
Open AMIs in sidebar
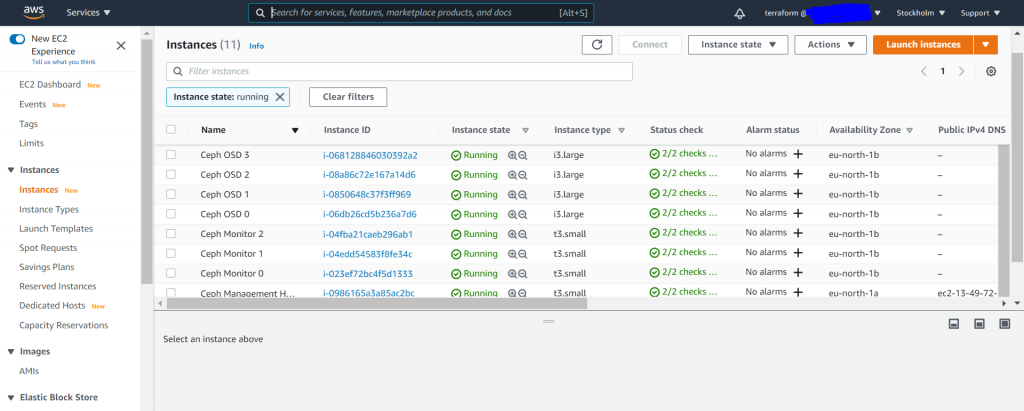point(29,371)
